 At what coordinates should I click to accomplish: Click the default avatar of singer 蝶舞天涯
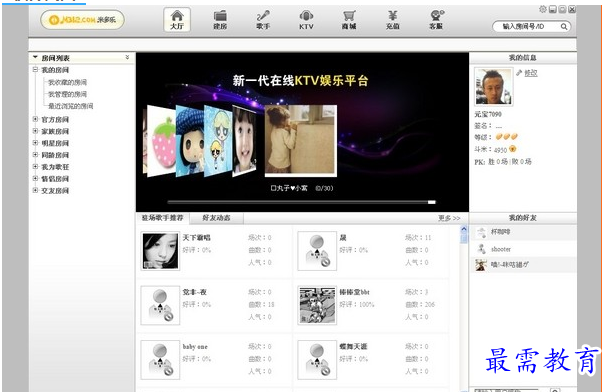(317, 360)
